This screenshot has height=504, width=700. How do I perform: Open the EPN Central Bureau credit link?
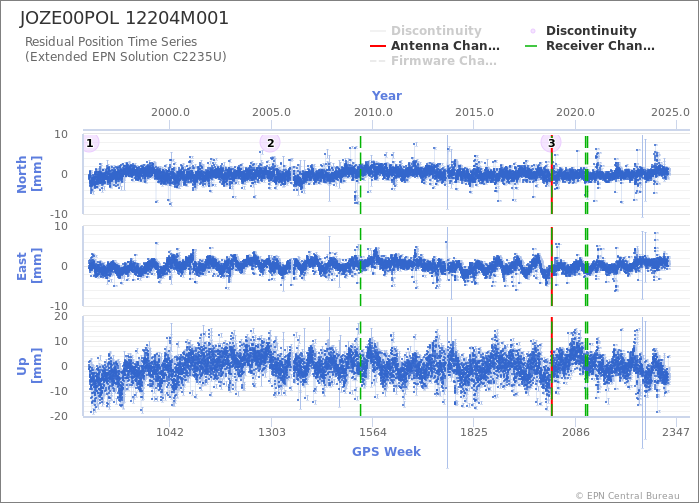coord(627,496)
